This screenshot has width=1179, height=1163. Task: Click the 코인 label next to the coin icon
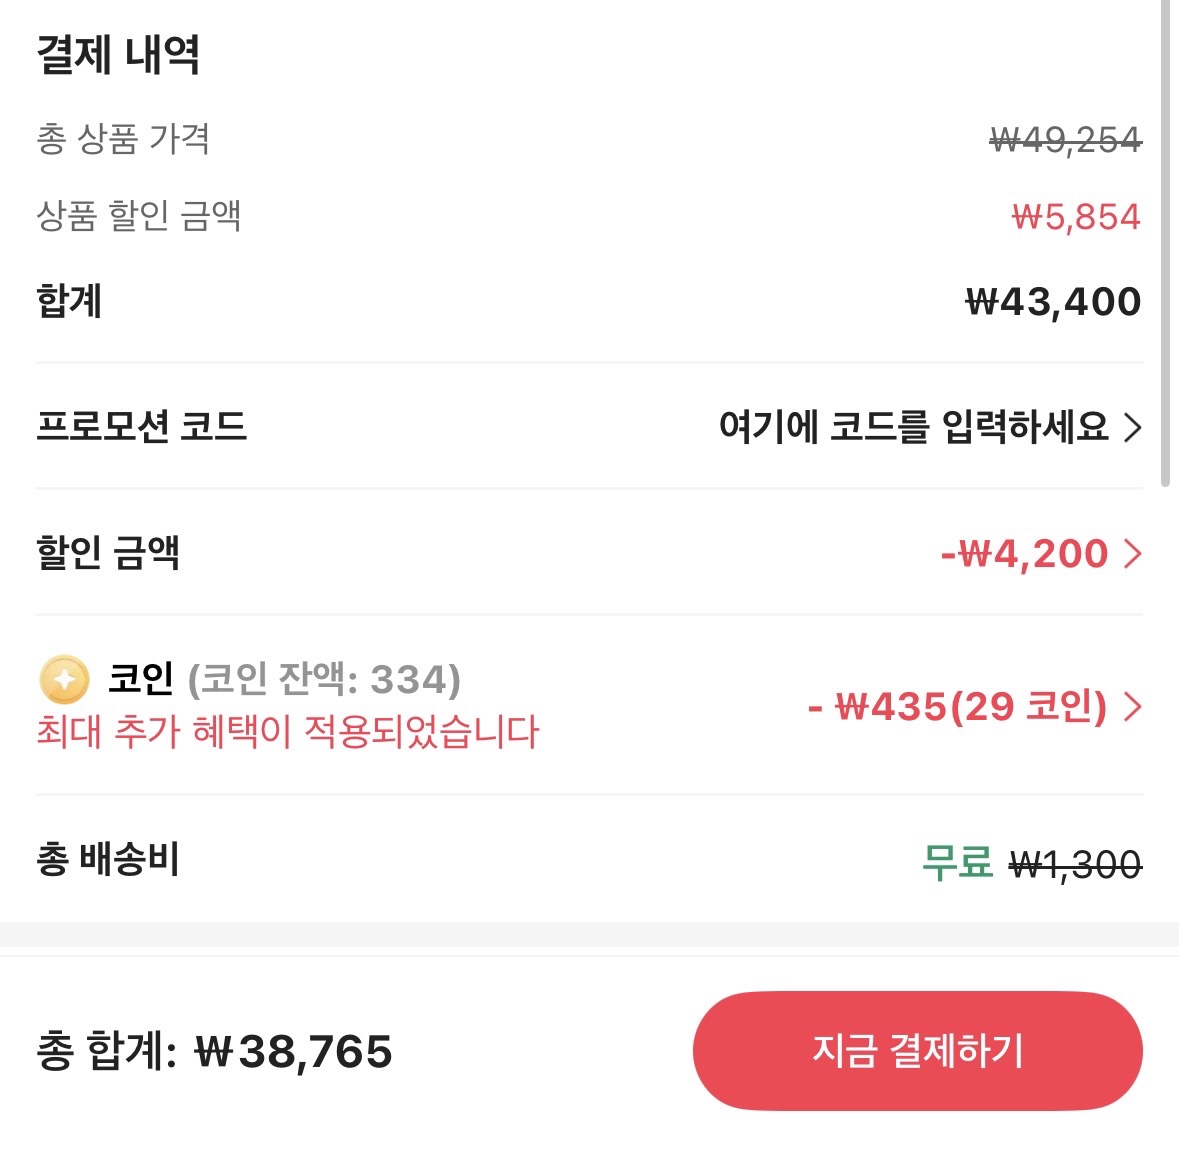point(141,680)
